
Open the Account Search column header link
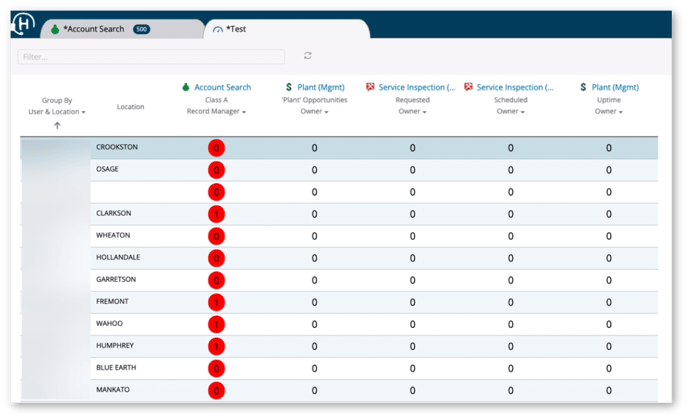pyautogui.click(x=222, y=88)
